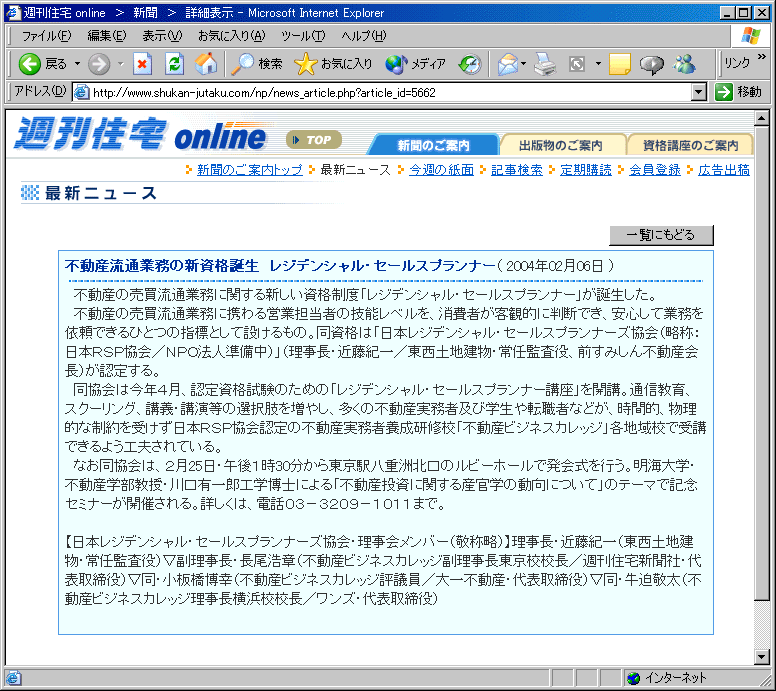Click the vertical scrollbar down arrow
The image size is (776, 691).
pyautogui.click(x=762, y=657)
